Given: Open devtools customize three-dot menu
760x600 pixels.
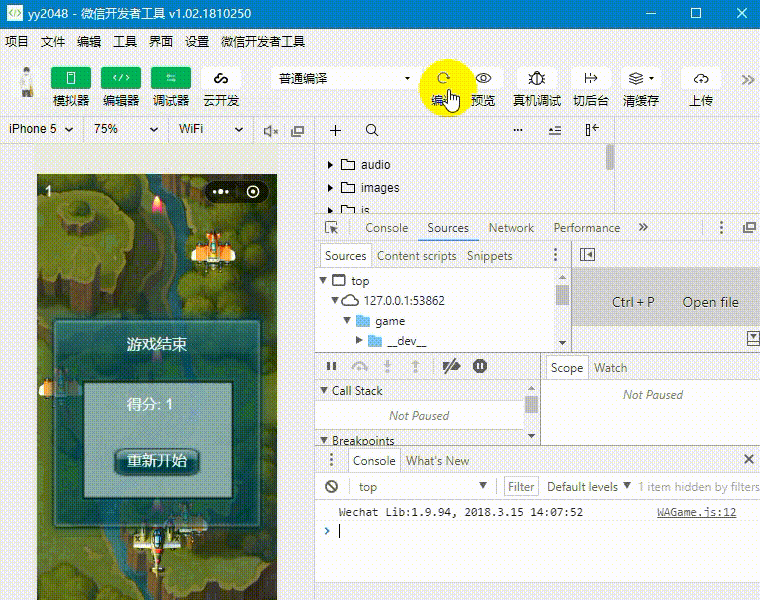Looking at the screenshot, I should pos(721,227).
